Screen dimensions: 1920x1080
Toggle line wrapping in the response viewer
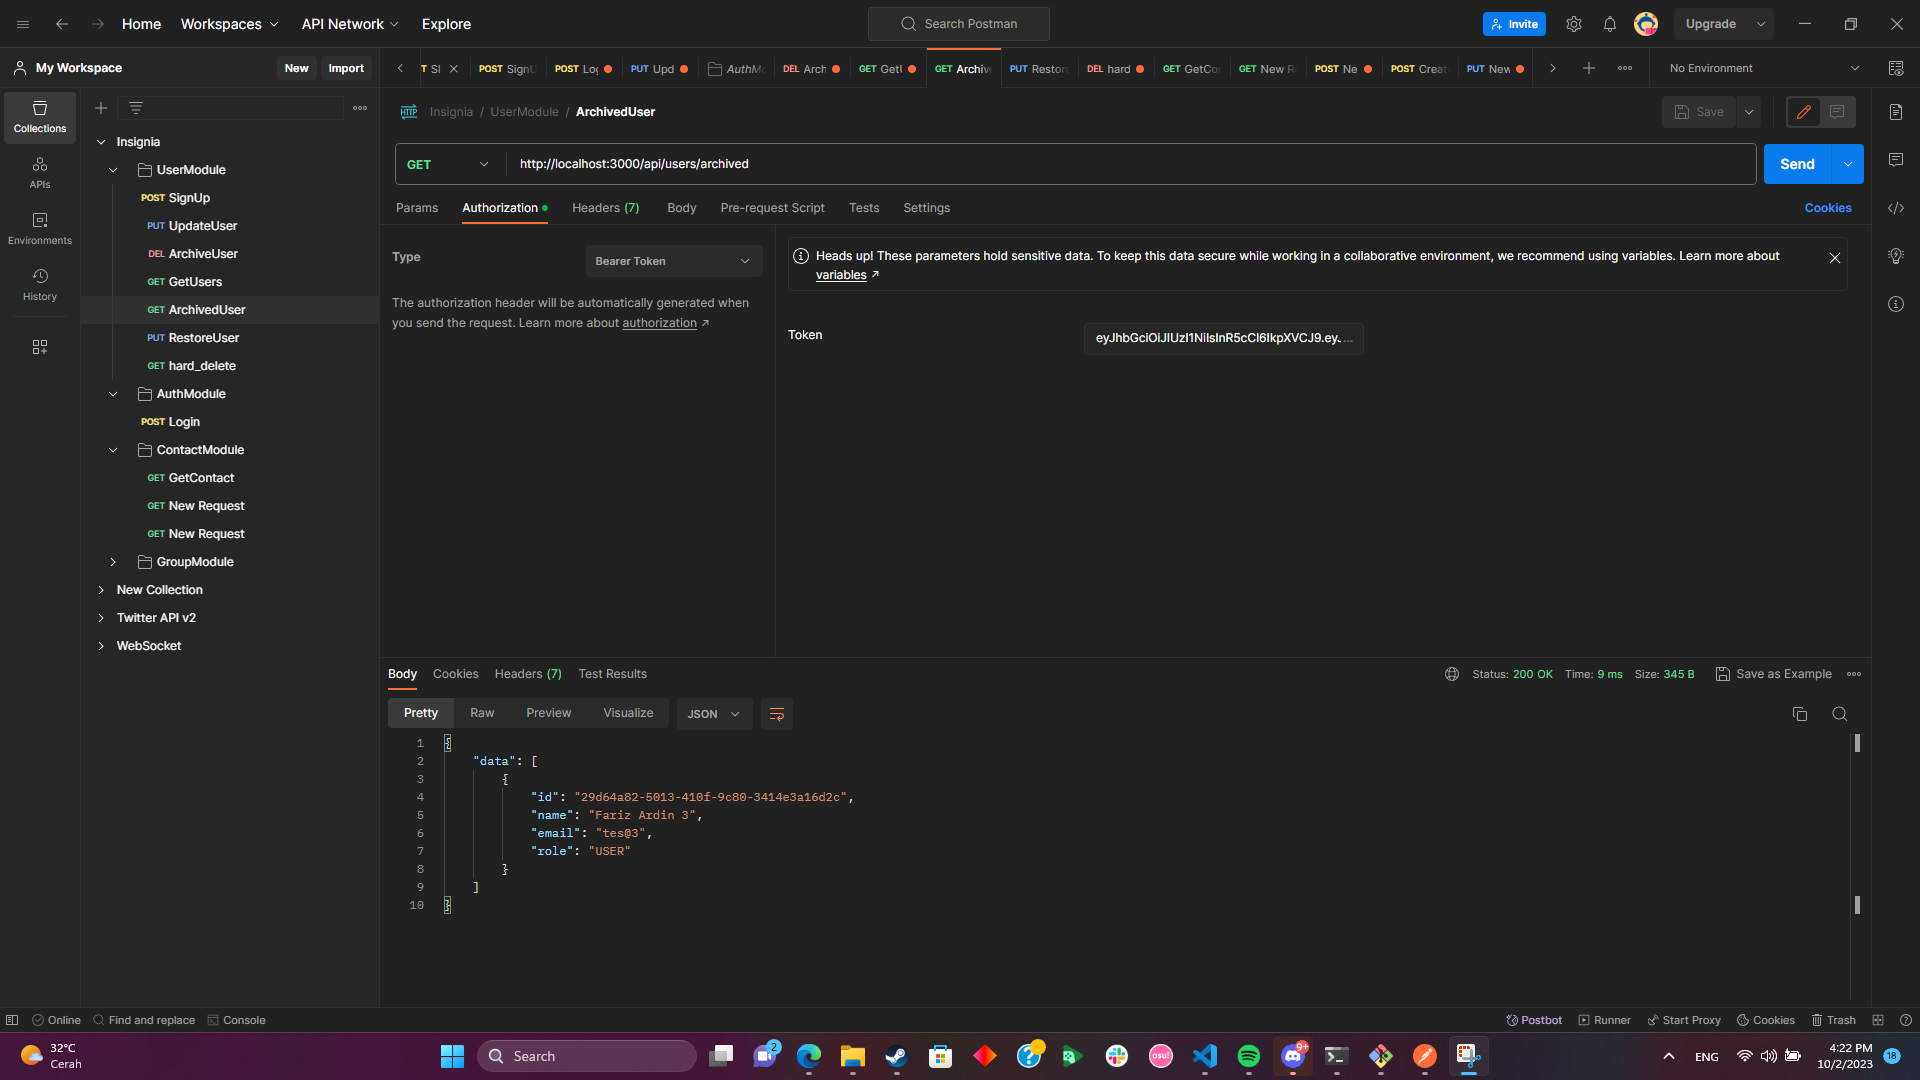[x=777, y=714]
